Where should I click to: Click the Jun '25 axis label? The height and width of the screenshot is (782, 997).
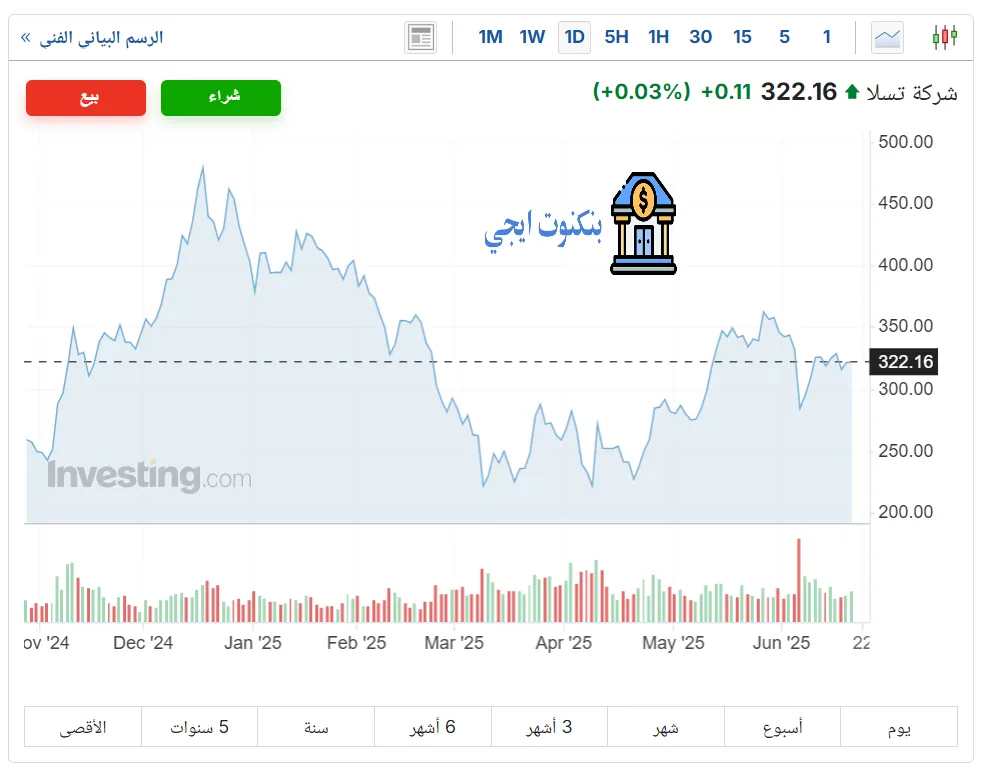click(781, 643)
